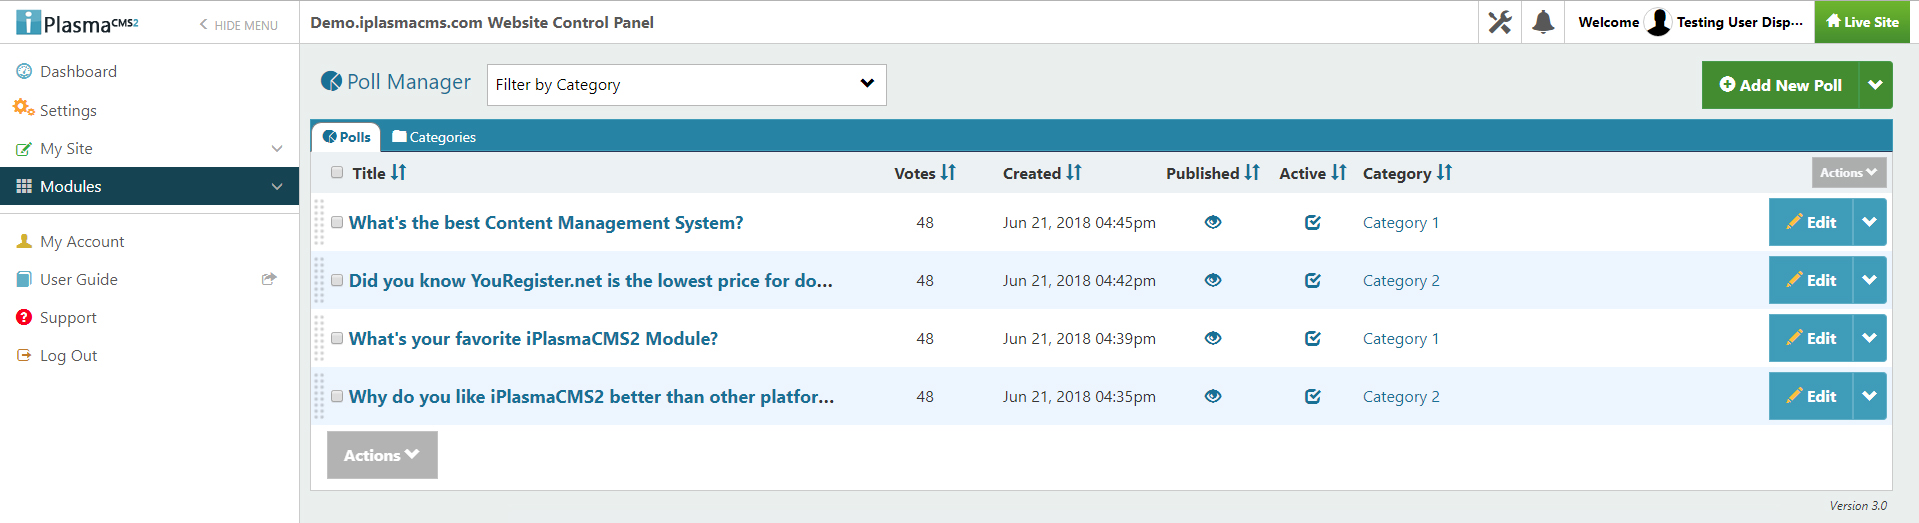
Task: Click Category 1 link for favorite Module poll
Action: (x=1401, y=338)
